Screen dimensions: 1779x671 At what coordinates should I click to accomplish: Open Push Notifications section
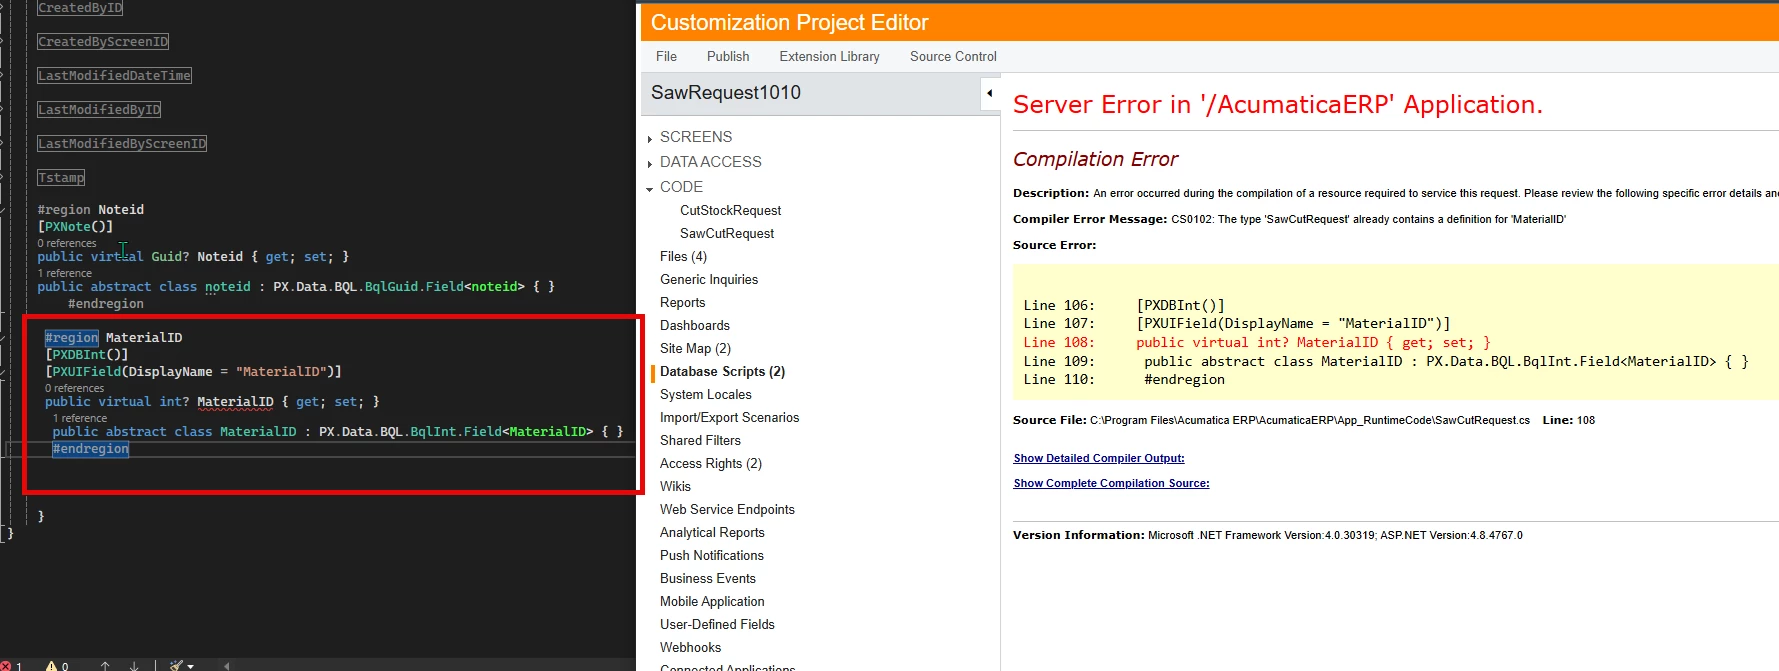coord(712,555)
